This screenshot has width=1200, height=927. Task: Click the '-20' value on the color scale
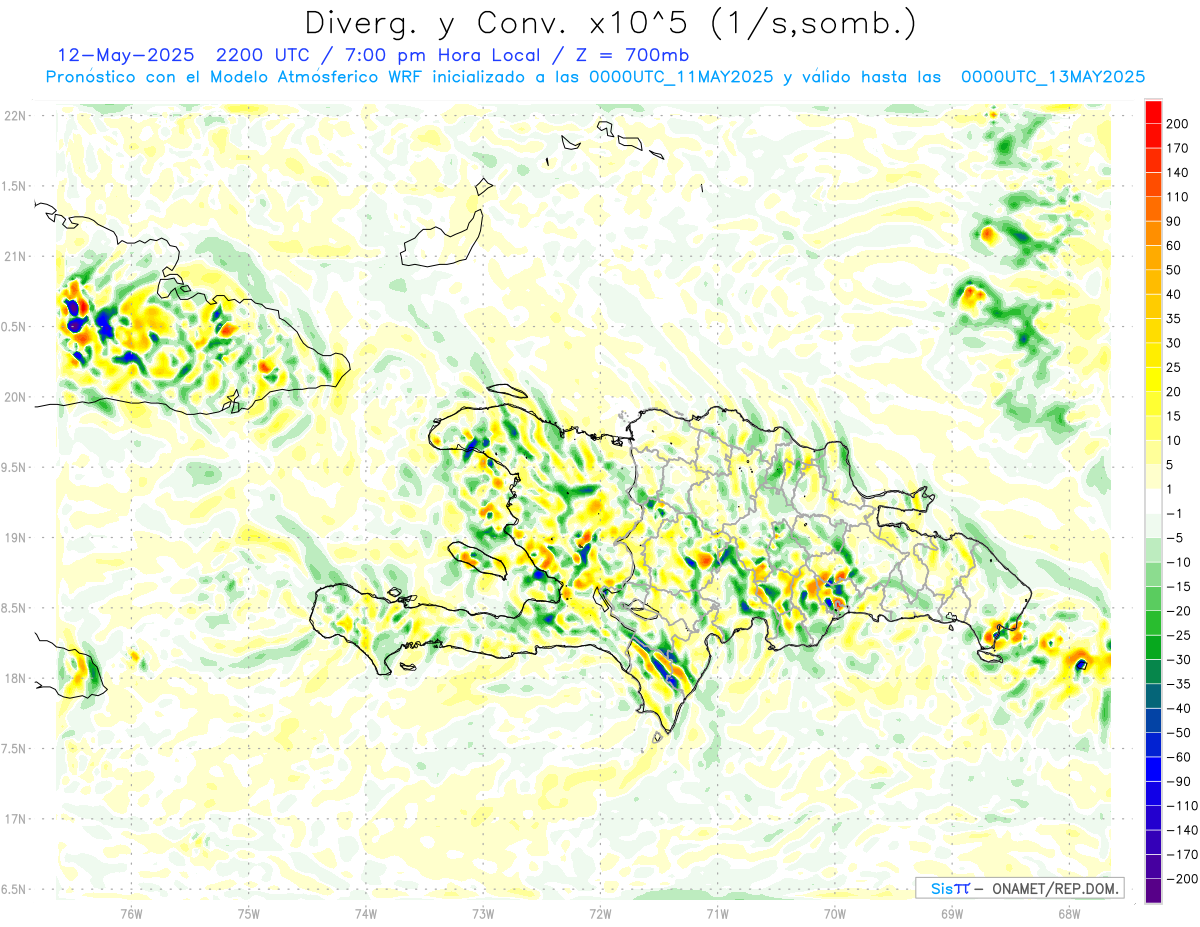1178,612
